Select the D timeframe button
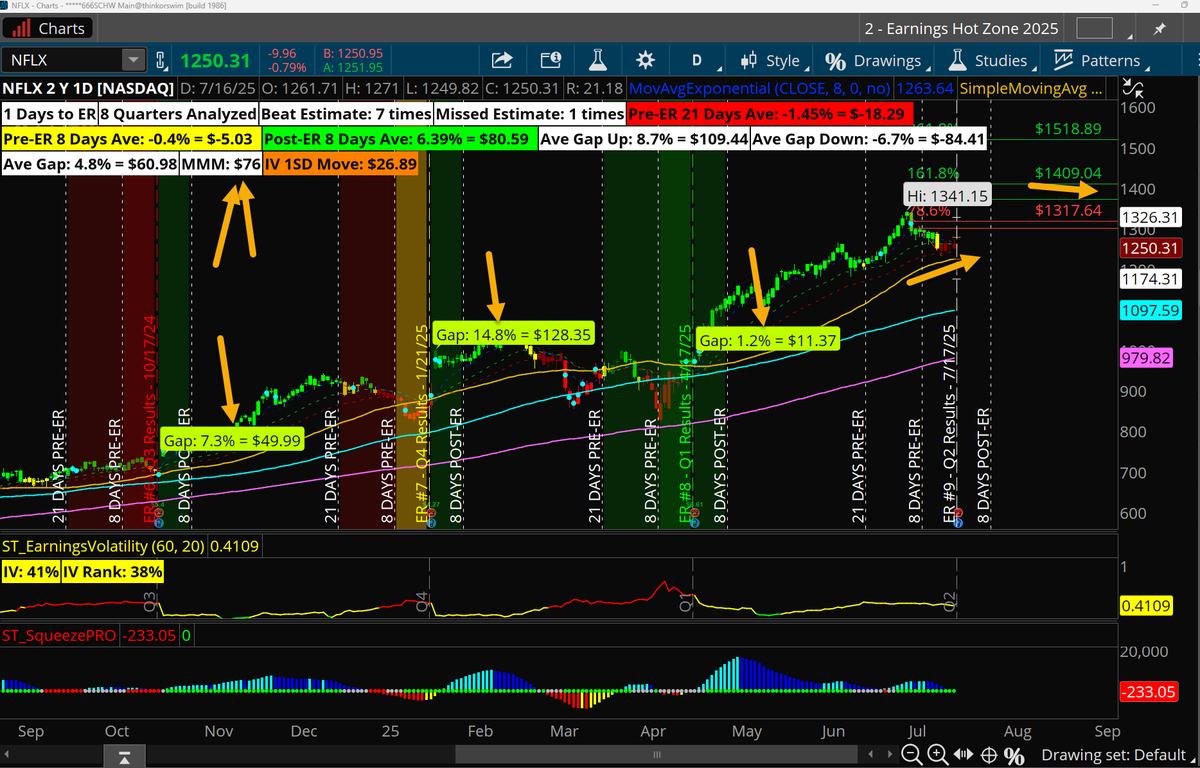Screen dimensions: 1200x768 coord(697,60)
